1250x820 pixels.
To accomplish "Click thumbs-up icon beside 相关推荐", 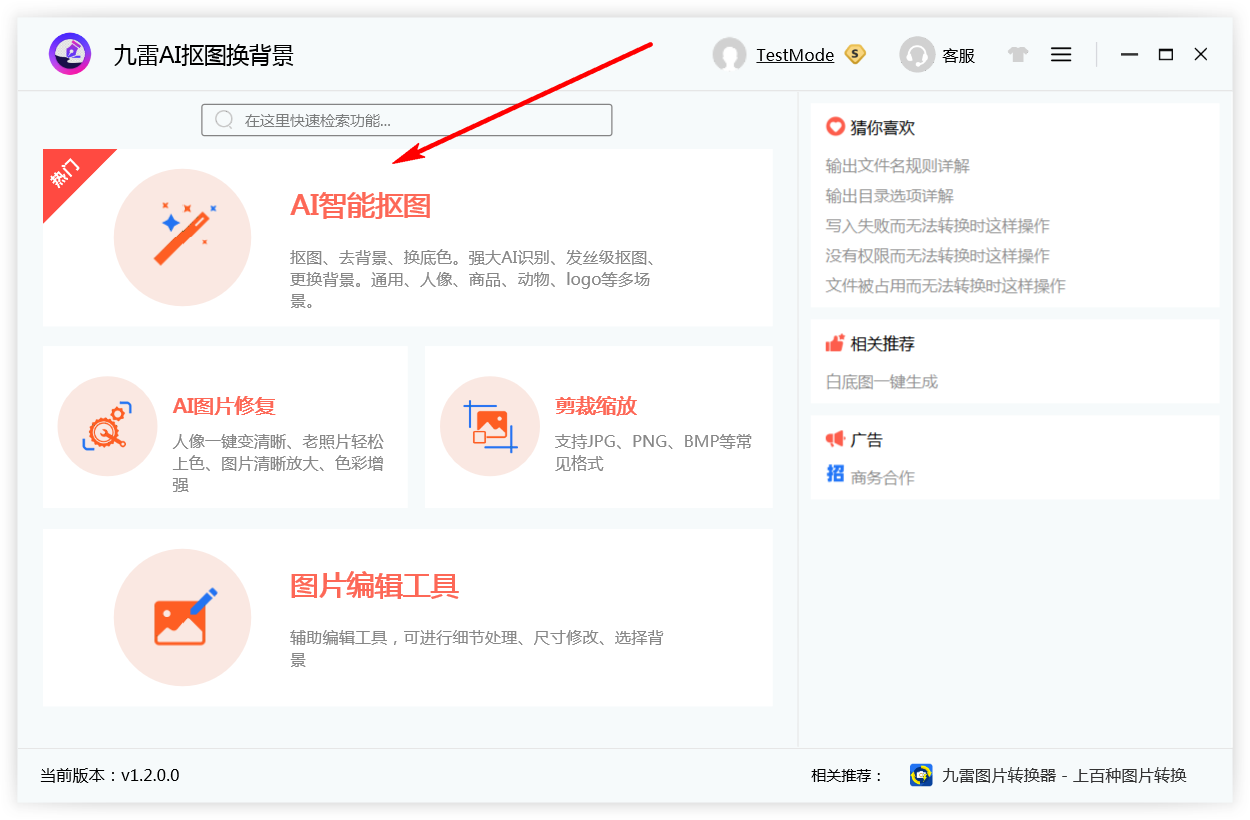I will (835, 343).
